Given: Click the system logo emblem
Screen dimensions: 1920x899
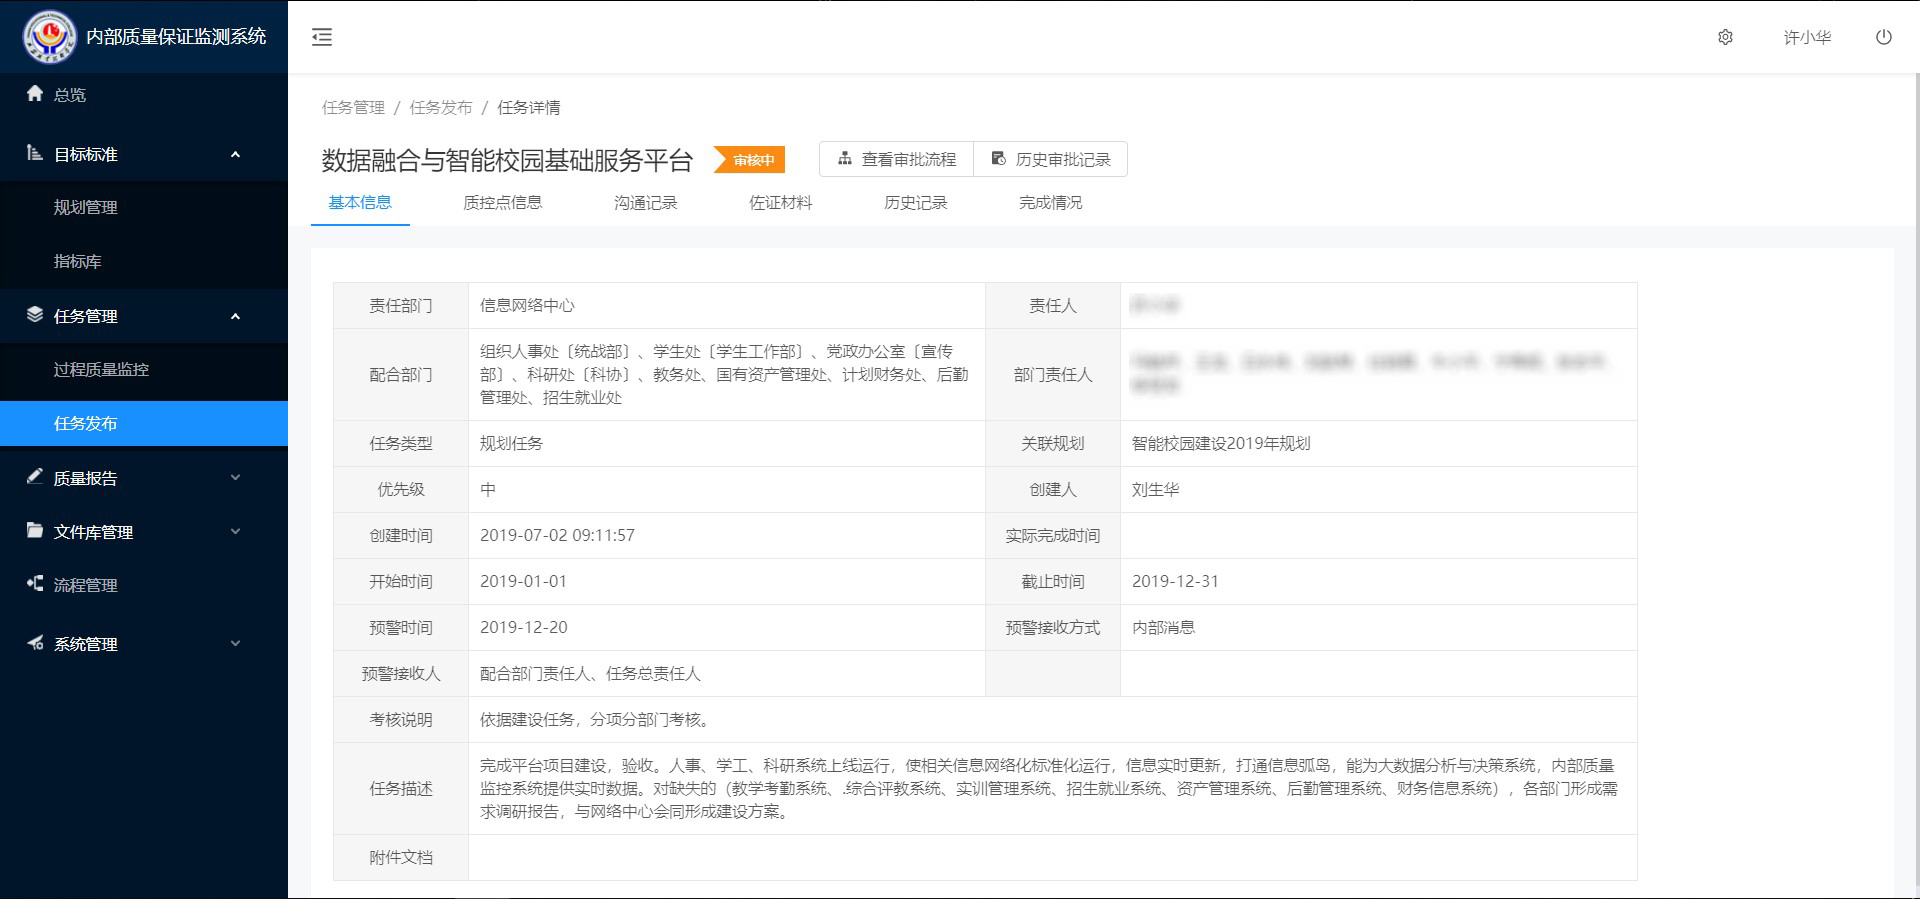Looking at the screenshot, I should point(48,37).
